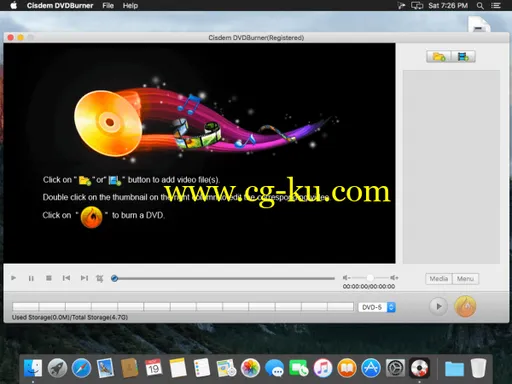This screenshot has height=384, width=512.
Task: Open Reminders from the Dock
Action: click(x=202, y=368)
